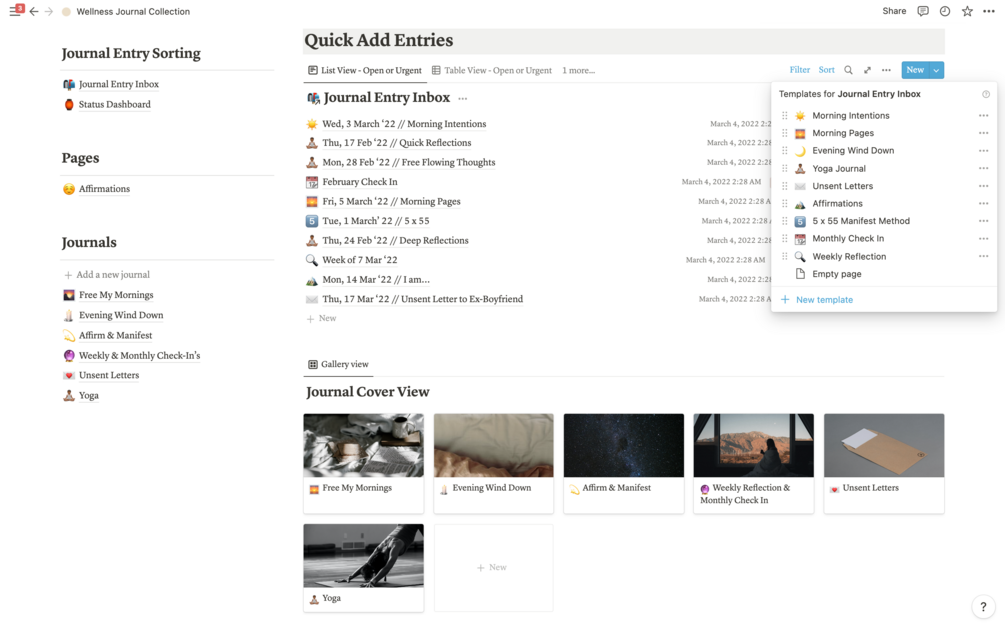Open ellipsis beside Journal Entry Inbox title
The width and height of the screenshot is (1005, 628).
463,98
